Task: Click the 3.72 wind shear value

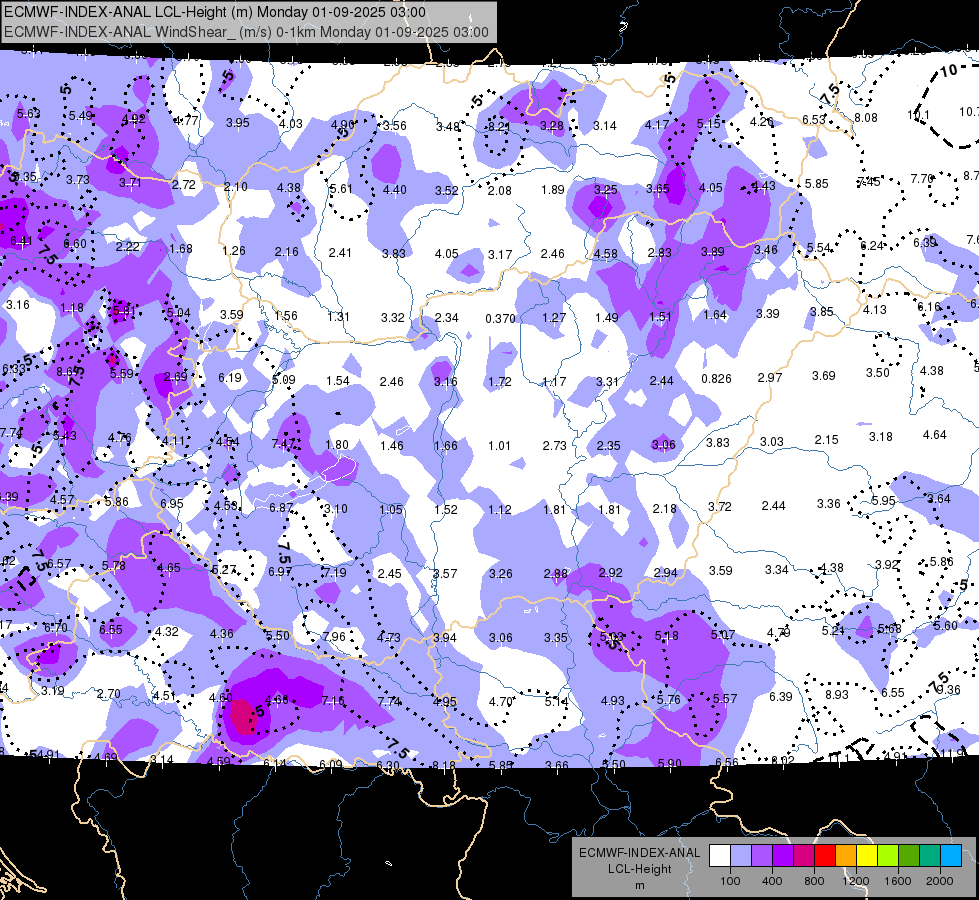Action: click(x=719, y=507)
